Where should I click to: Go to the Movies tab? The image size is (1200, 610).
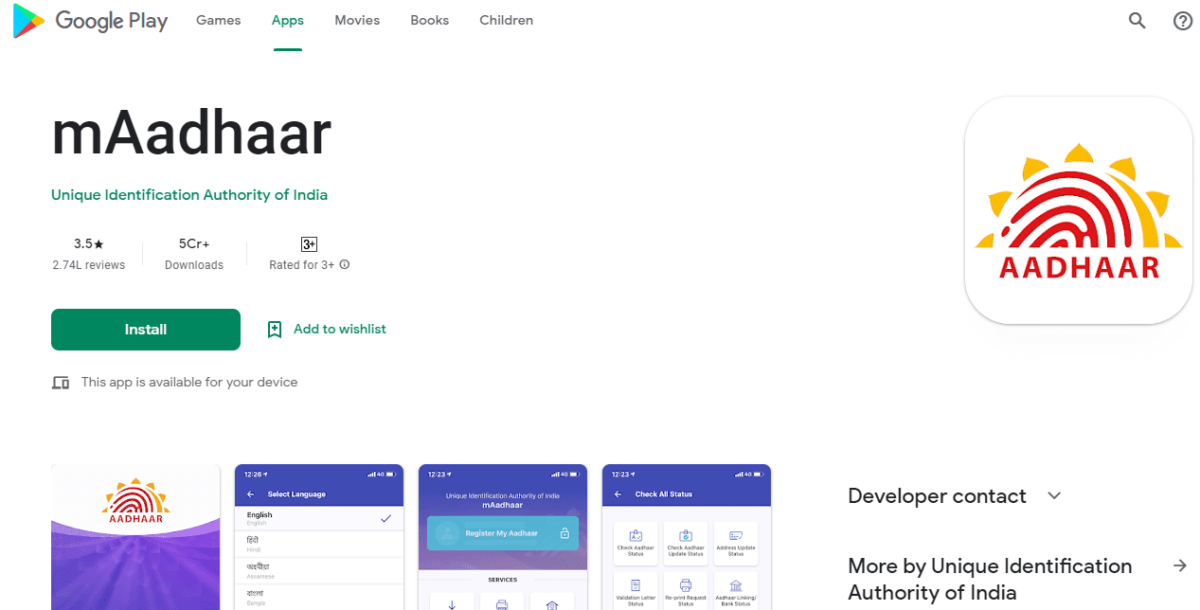click(357, 21)
